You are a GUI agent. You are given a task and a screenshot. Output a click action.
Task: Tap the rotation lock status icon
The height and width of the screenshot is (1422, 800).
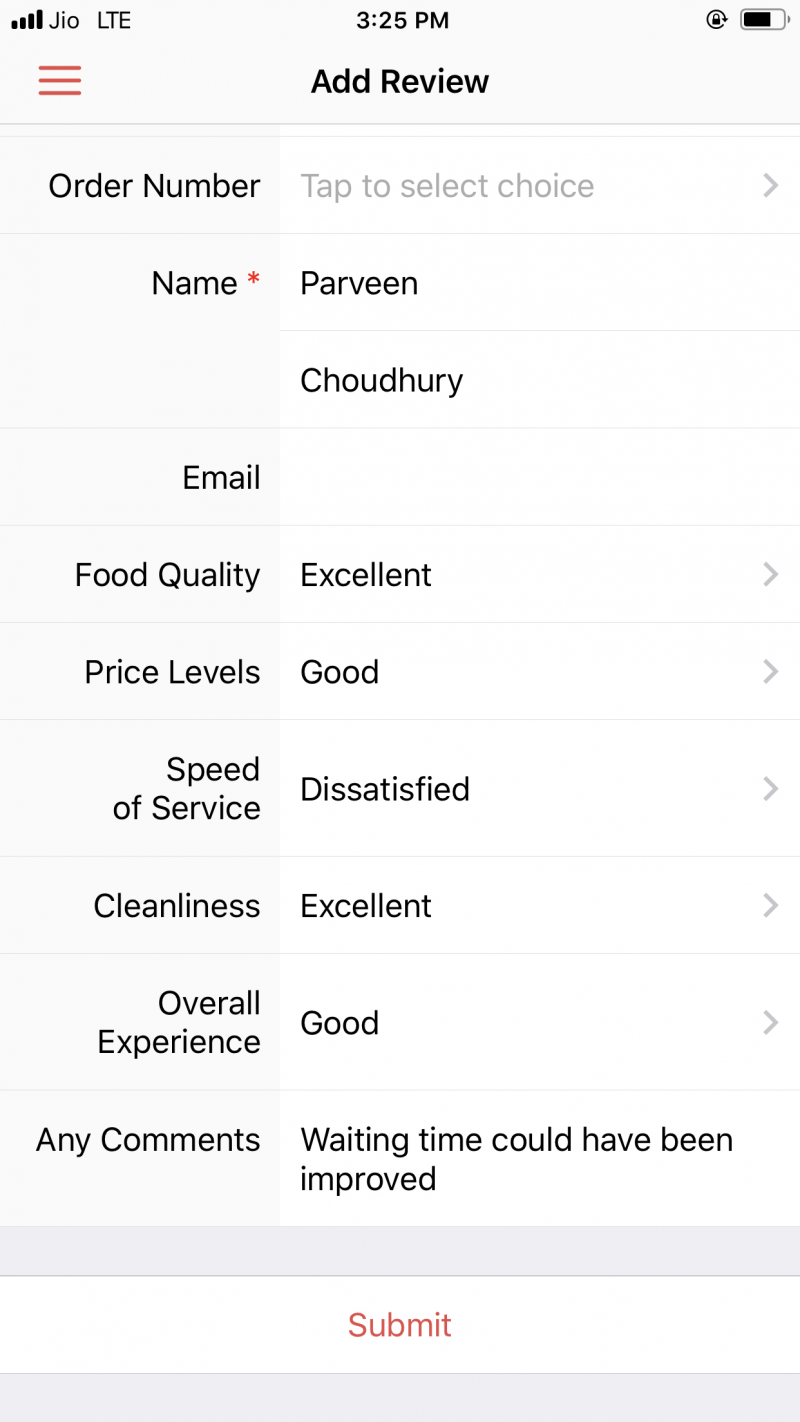pos(716,20)
